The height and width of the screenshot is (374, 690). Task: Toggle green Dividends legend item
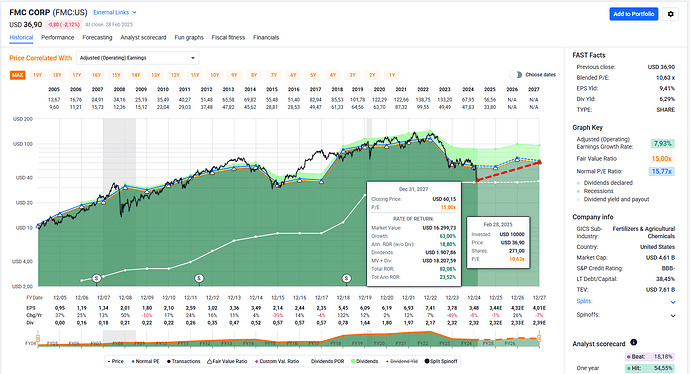364,361
